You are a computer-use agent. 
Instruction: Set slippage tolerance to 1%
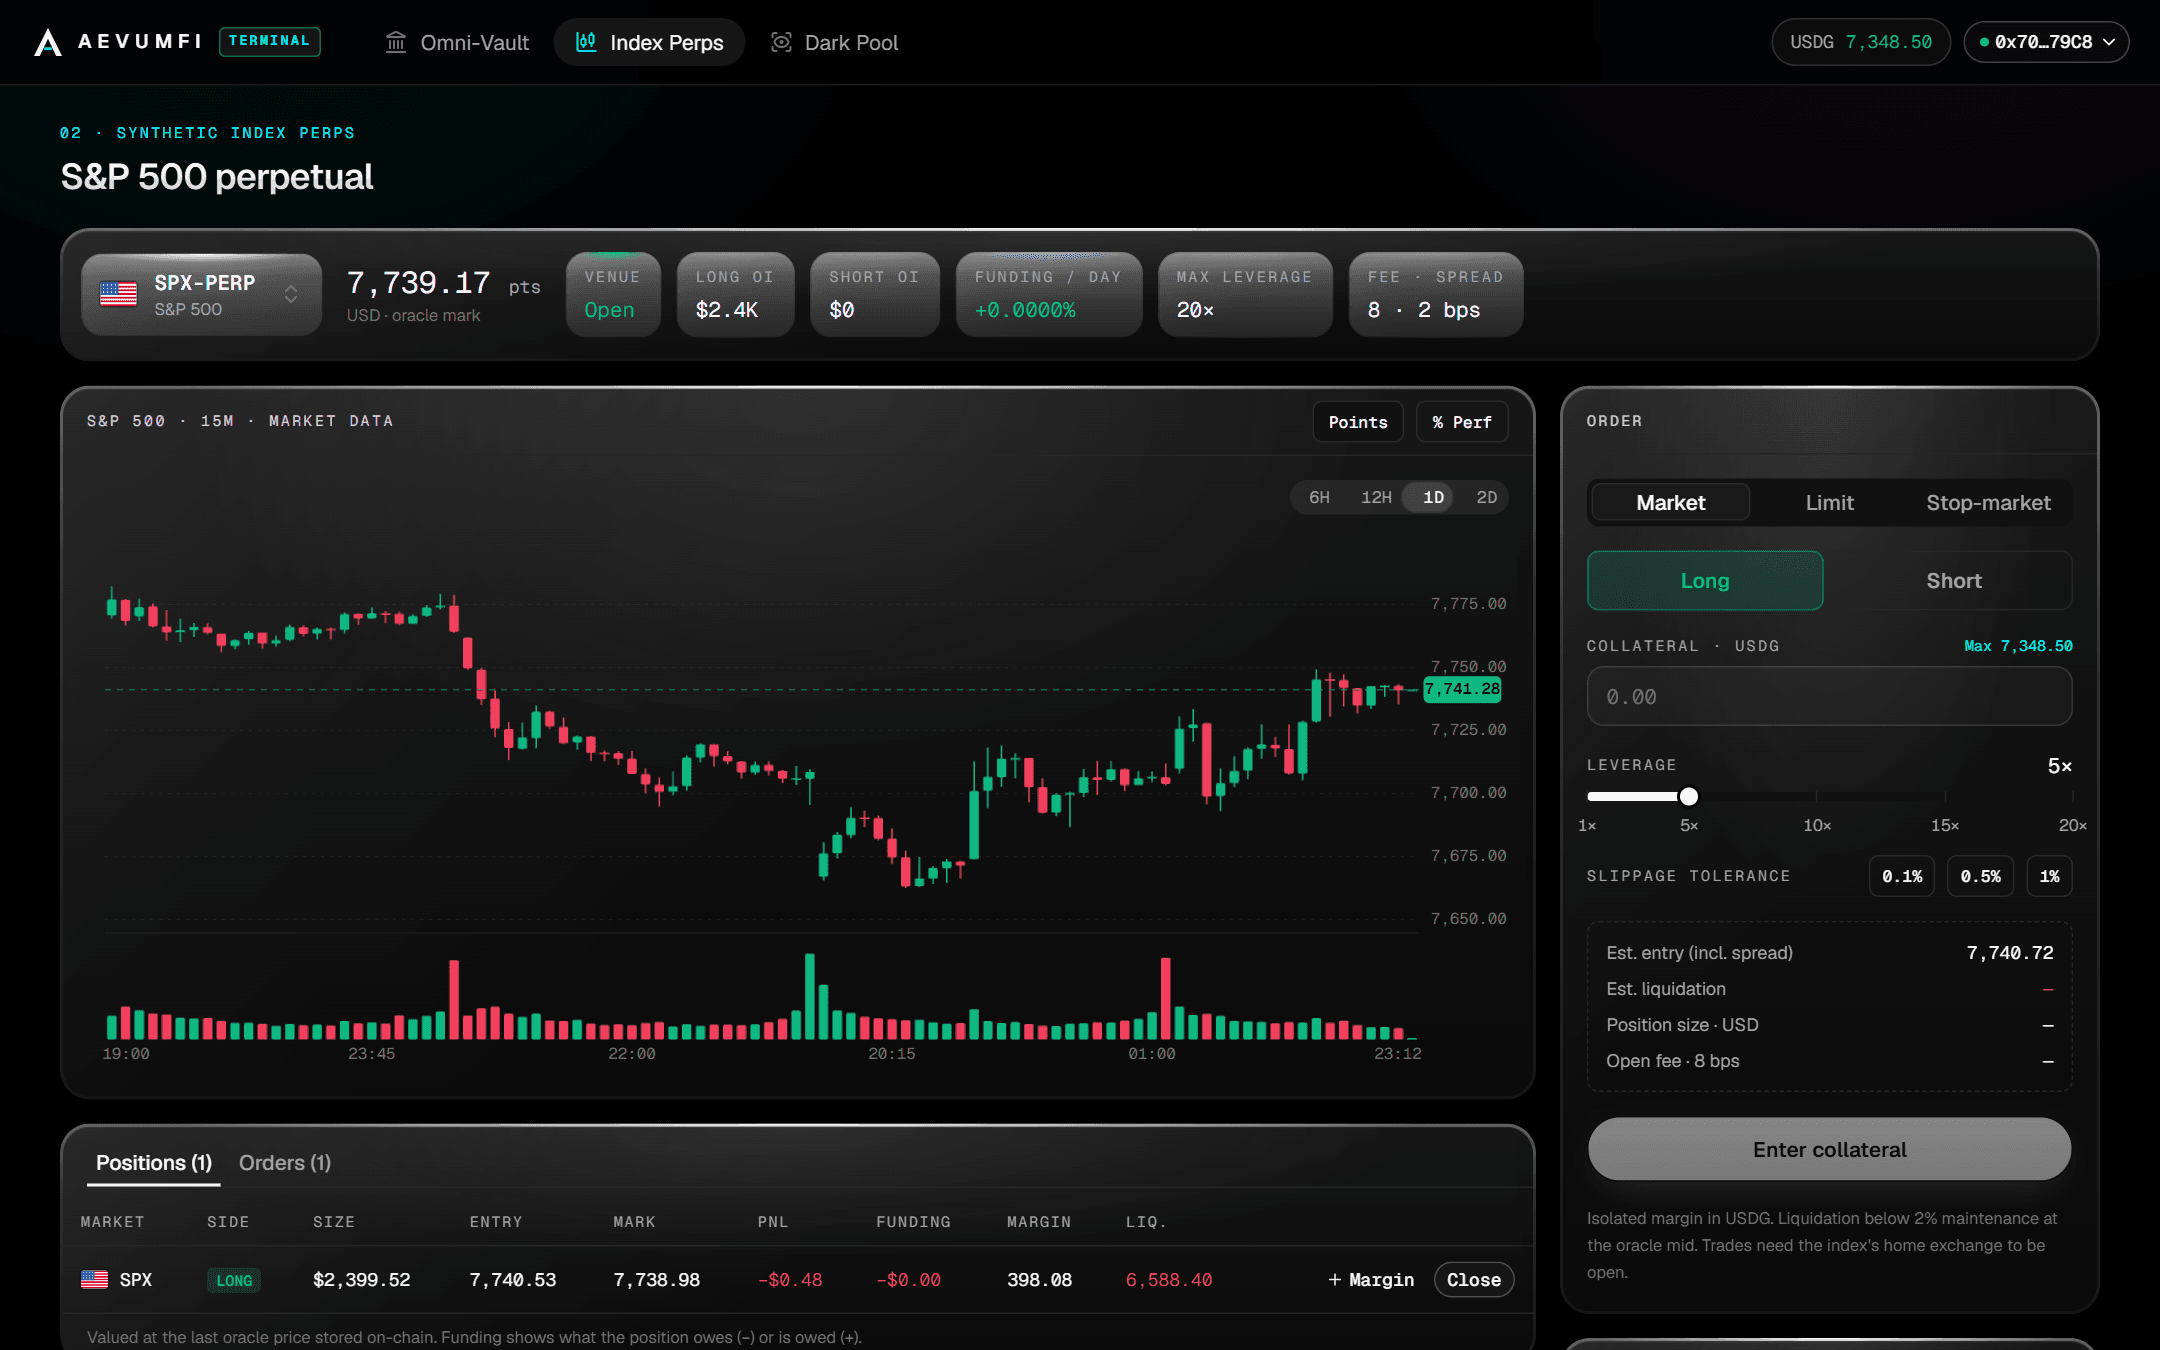click(x=2049, y=876)
